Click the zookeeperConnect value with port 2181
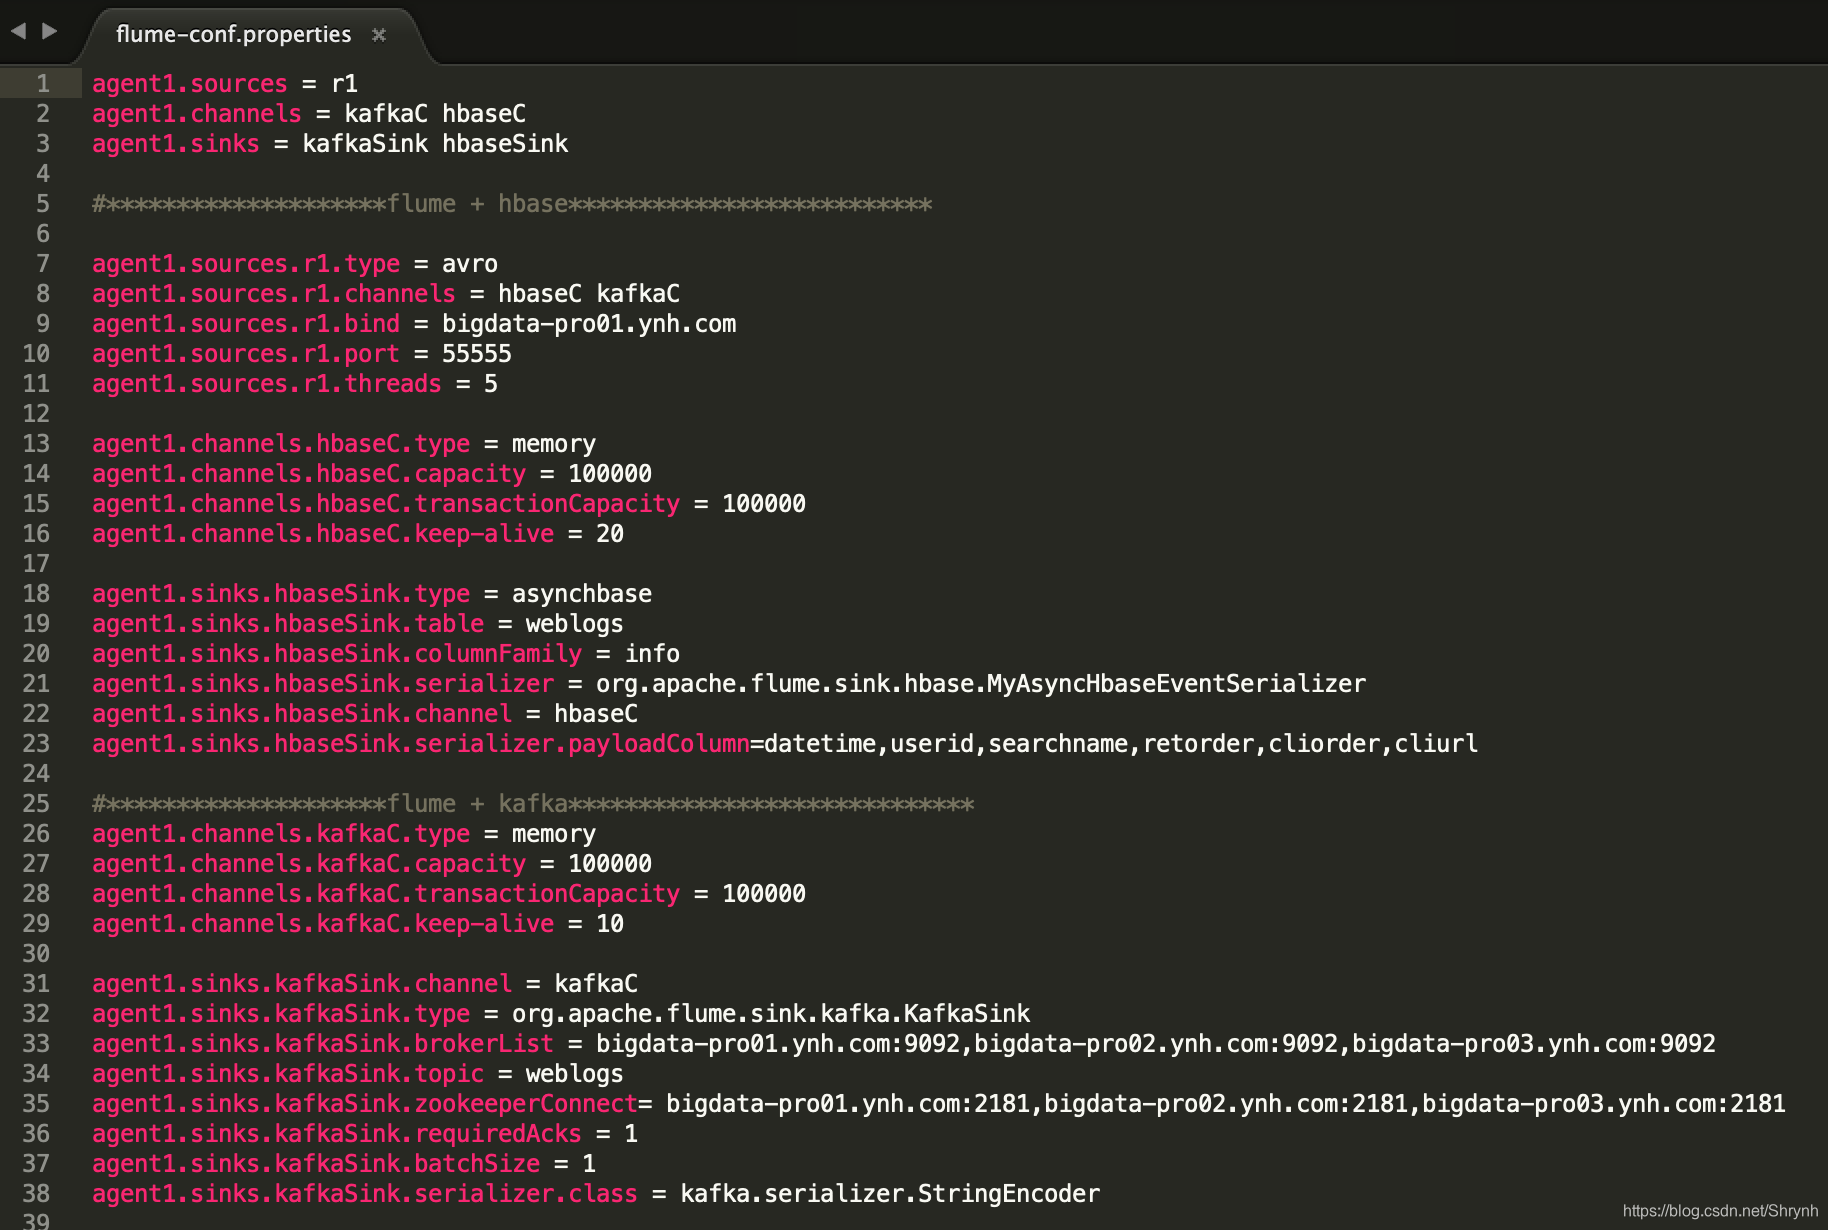This screenshot has width=1828, height=1230. pyautogui.click(x=1226, y=1103)
